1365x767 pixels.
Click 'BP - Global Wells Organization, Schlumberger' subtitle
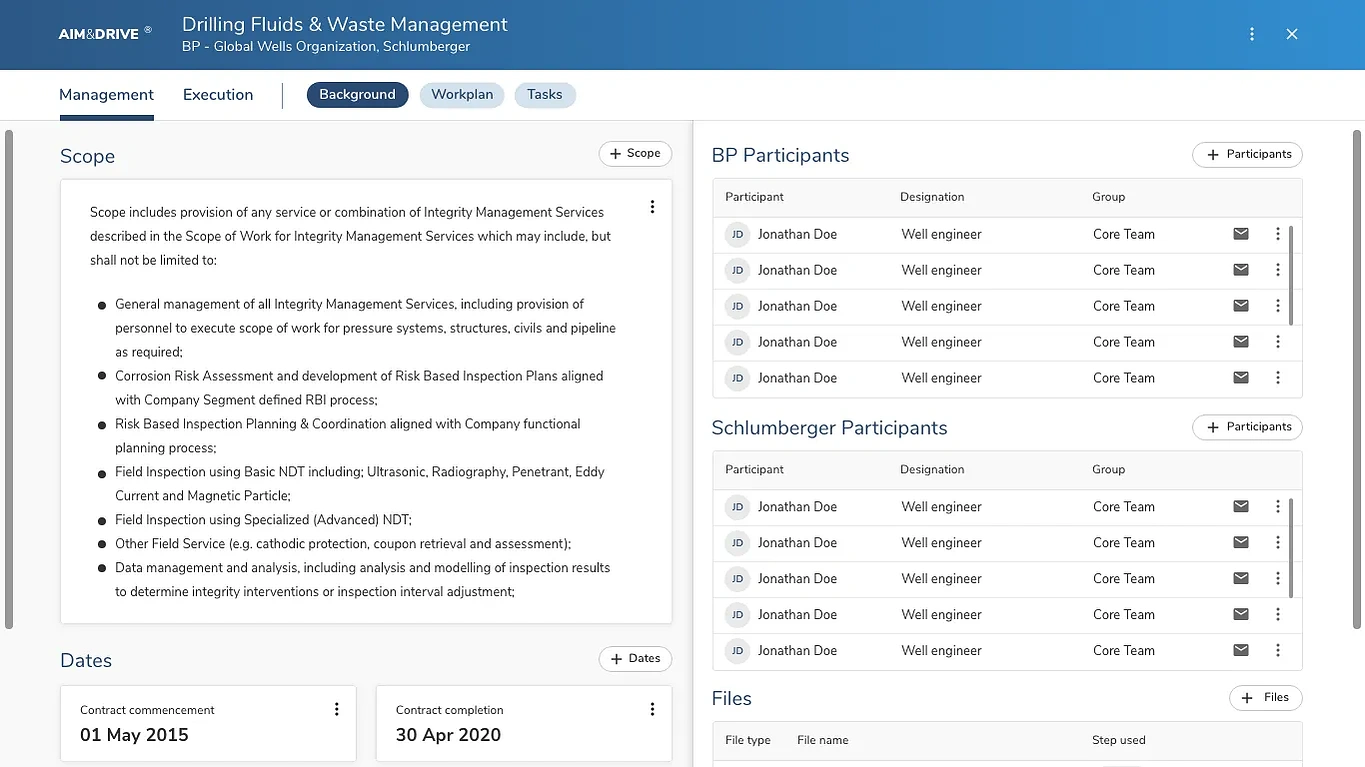pos(326,47)
